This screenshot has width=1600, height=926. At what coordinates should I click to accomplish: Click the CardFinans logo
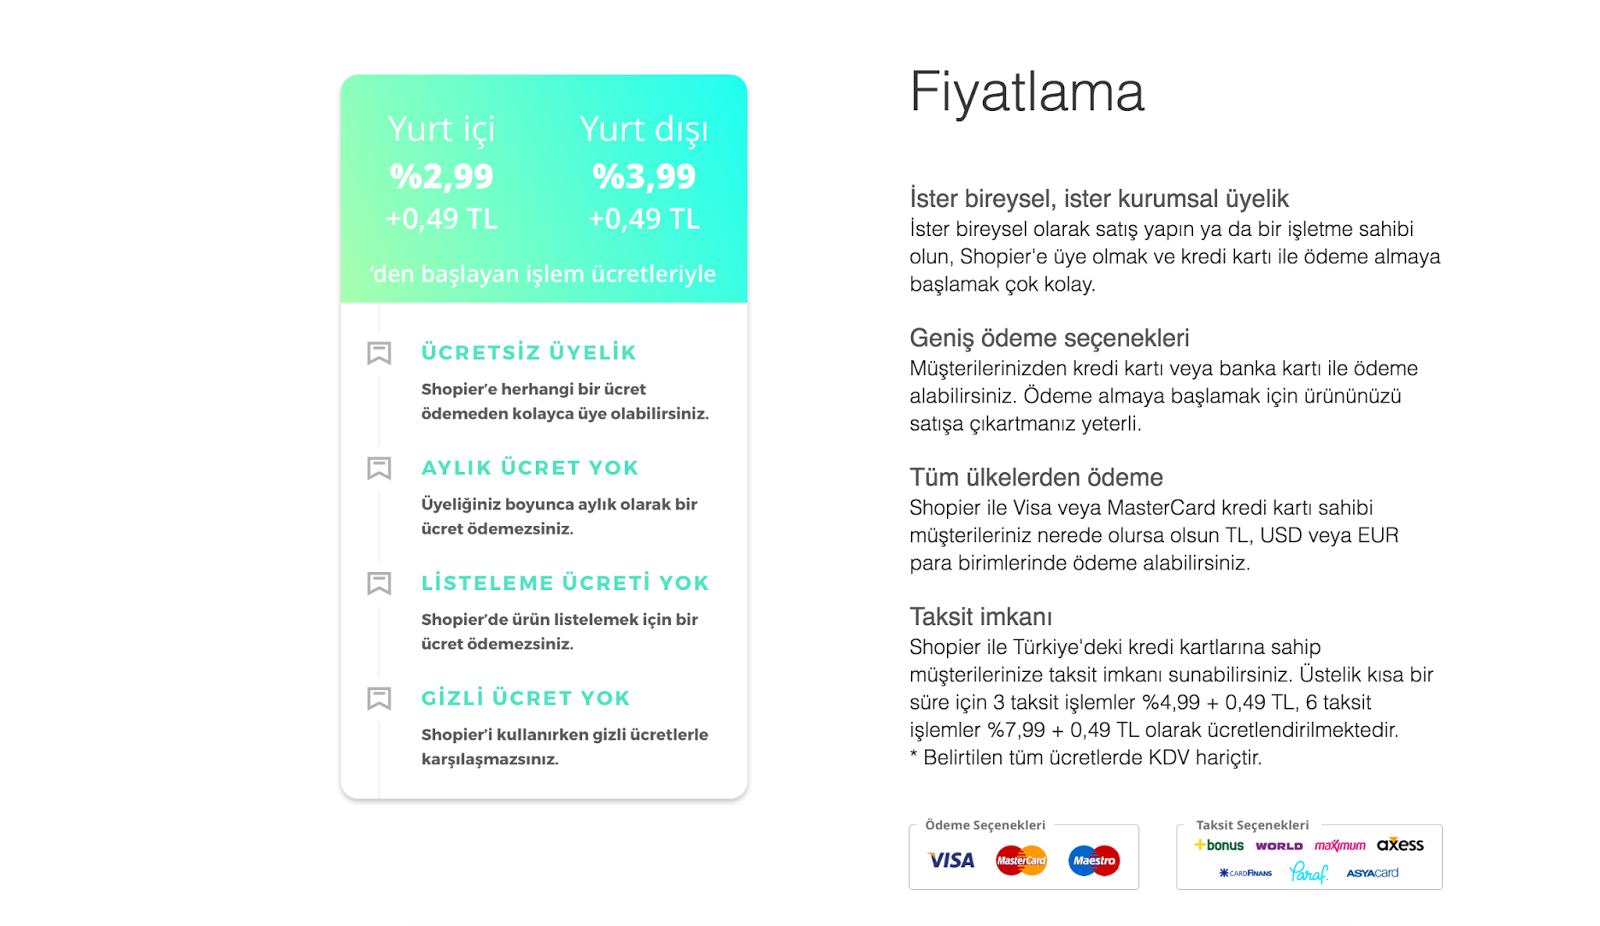[1245, 873]
